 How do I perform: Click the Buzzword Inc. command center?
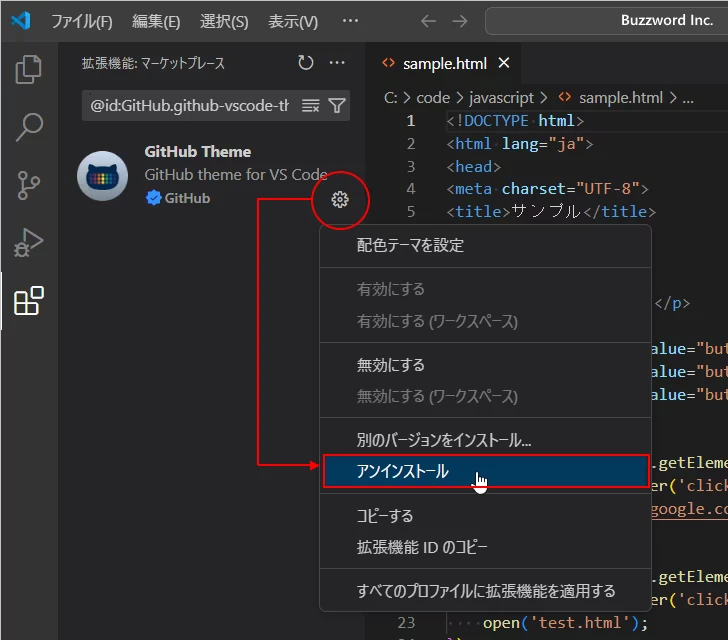[x=606, y=20]
